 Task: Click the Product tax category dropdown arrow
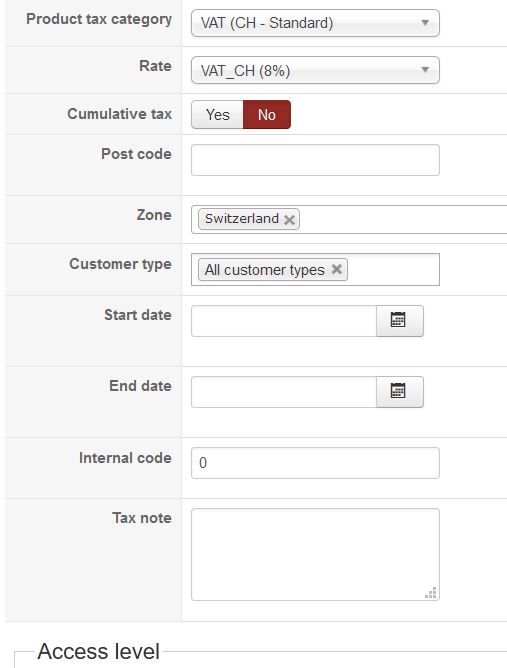point(425,23)
